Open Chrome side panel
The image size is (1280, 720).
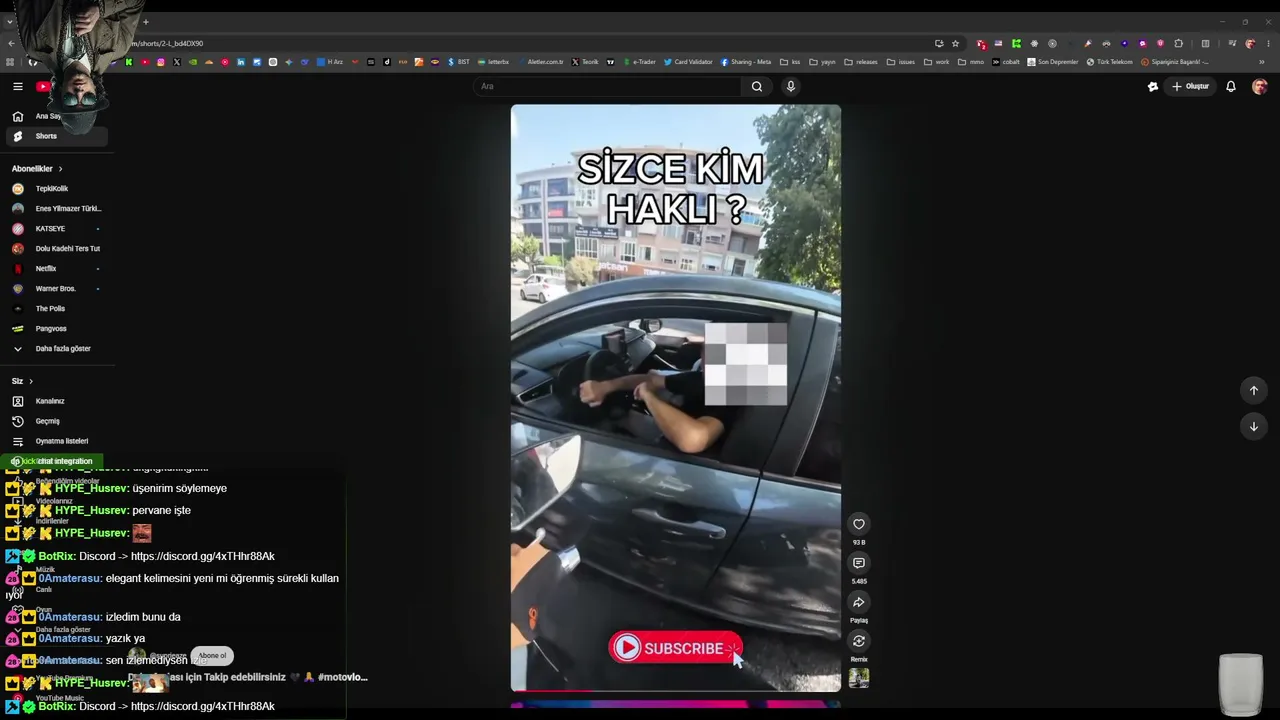1205,44
